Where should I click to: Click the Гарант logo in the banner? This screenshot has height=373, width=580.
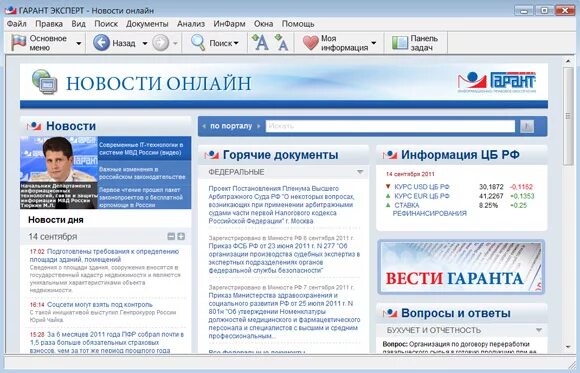point(496,82)
